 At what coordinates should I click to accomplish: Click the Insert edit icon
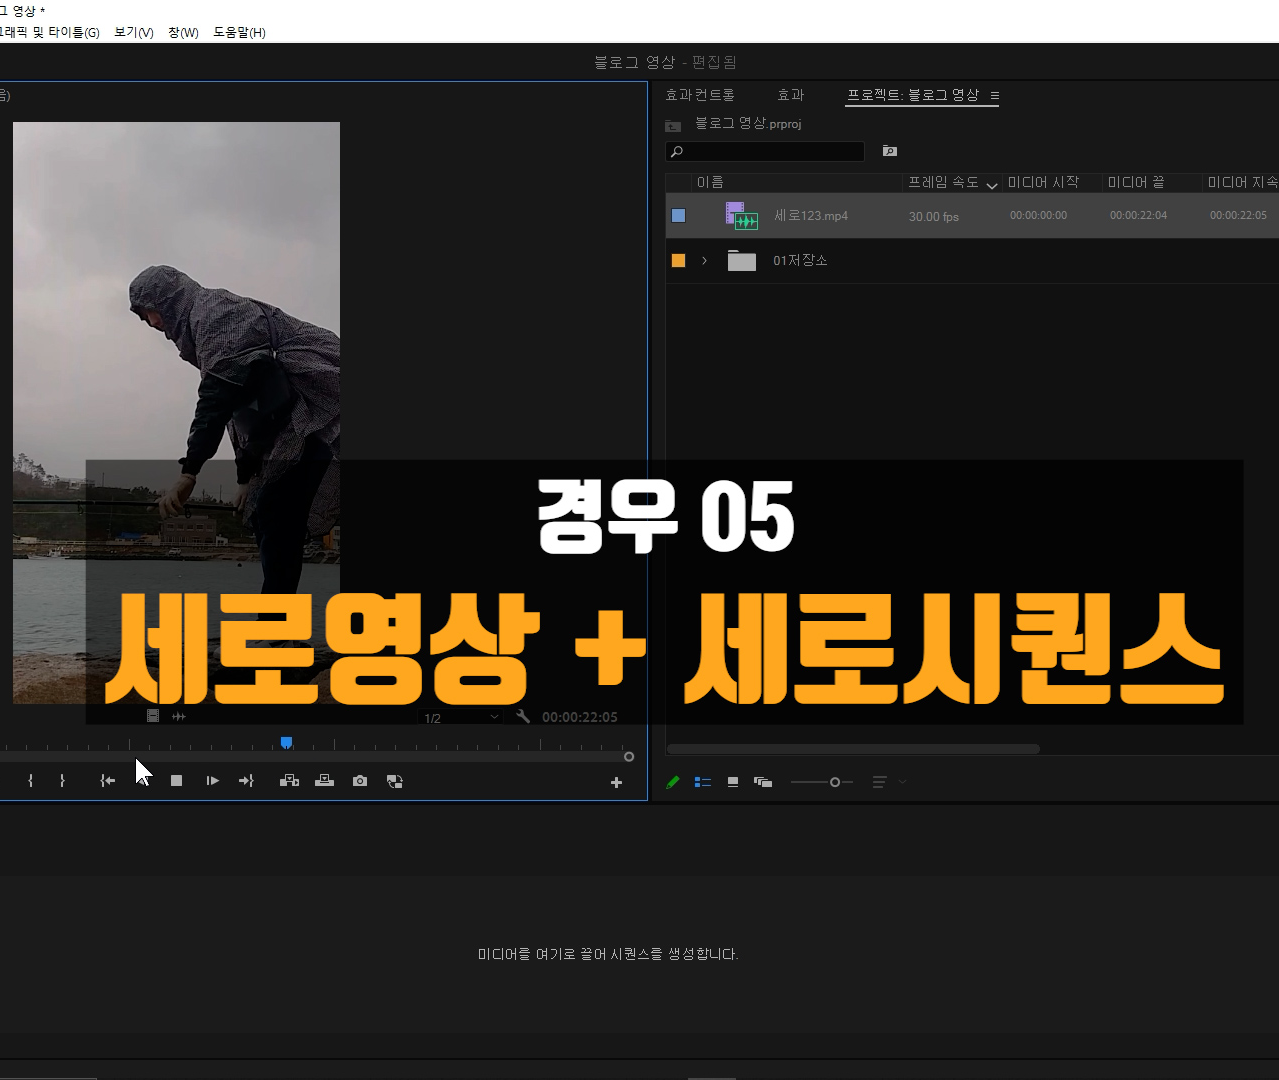[x=289, y=781]
